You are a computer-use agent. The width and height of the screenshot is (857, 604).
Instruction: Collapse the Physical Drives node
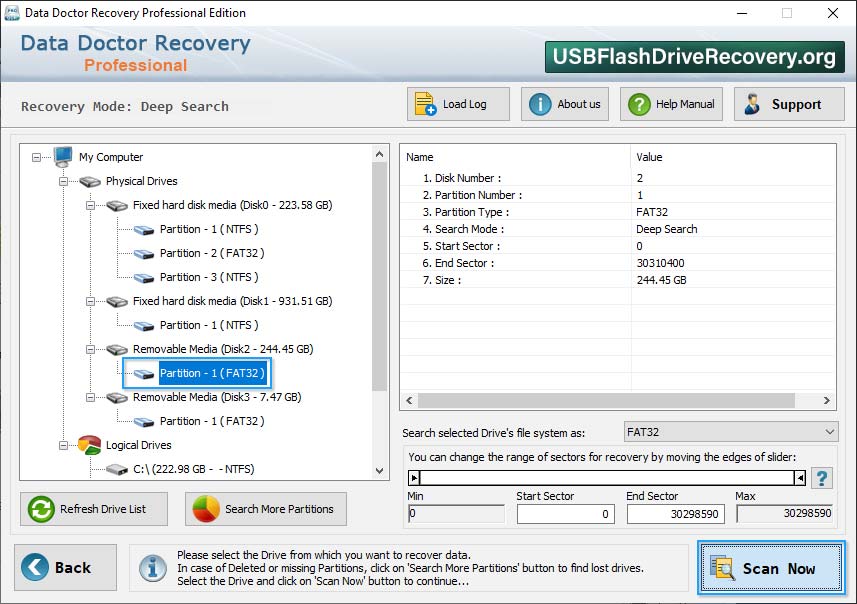pos(63,181)
